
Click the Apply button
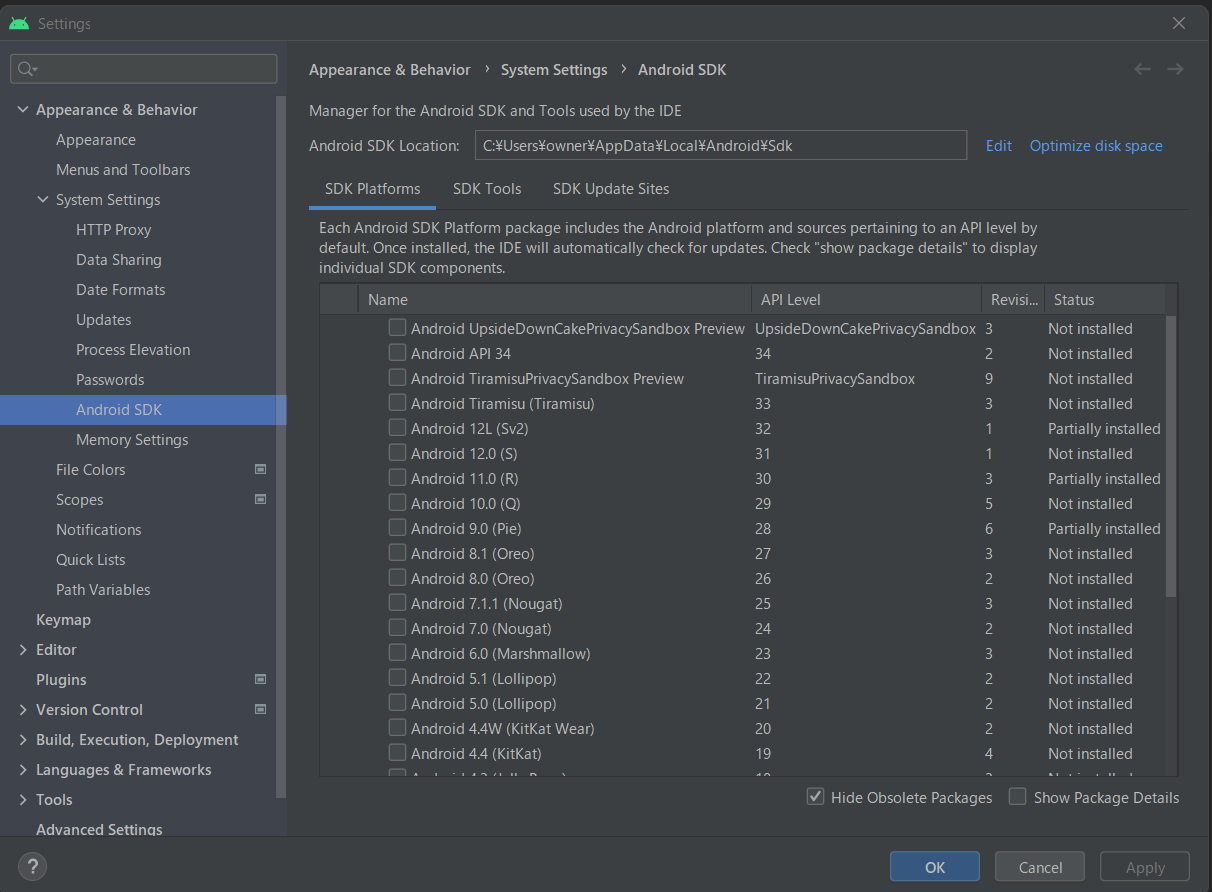pos(1145,867)
